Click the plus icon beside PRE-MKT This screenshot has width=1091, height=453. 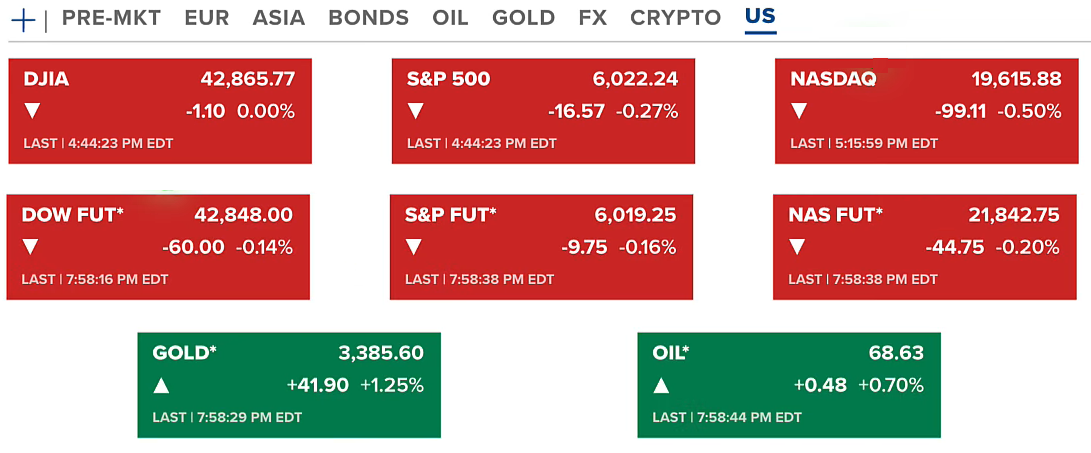pyautogui.click(x=22, y=19)
